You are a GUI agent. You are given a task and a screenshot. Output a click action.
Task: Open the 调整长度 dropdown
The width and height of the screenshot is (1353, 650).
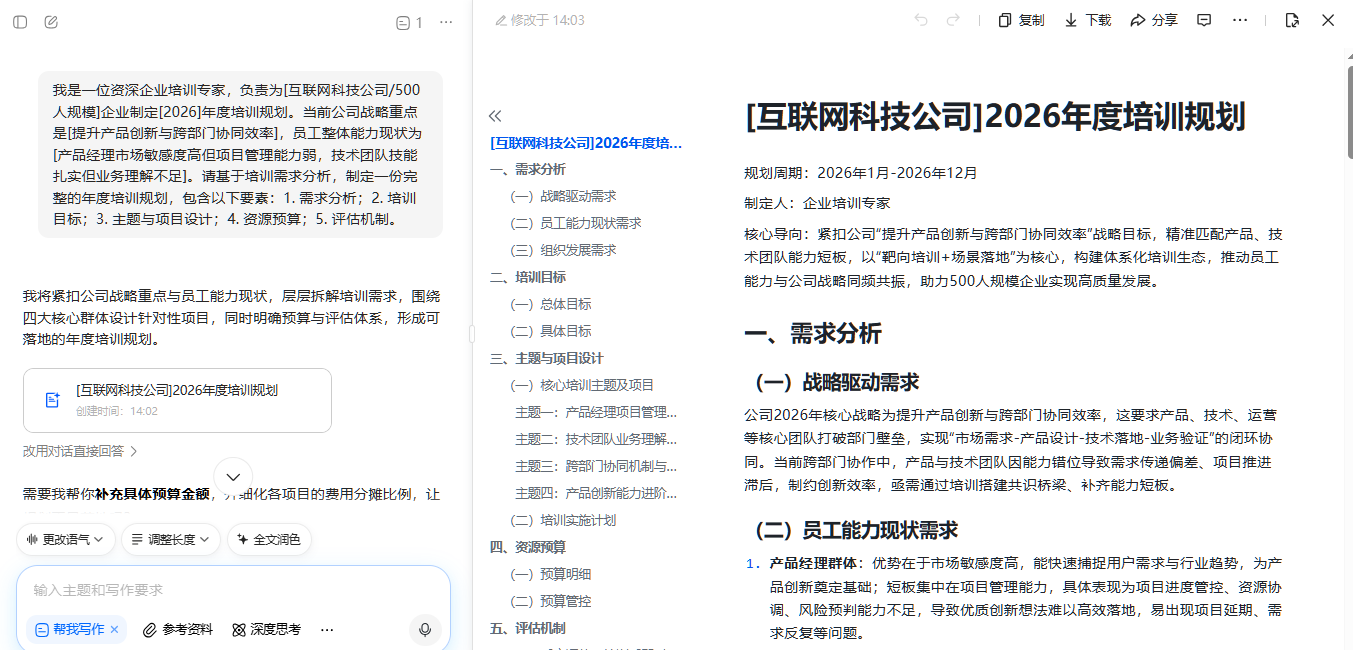coord(171,540)
